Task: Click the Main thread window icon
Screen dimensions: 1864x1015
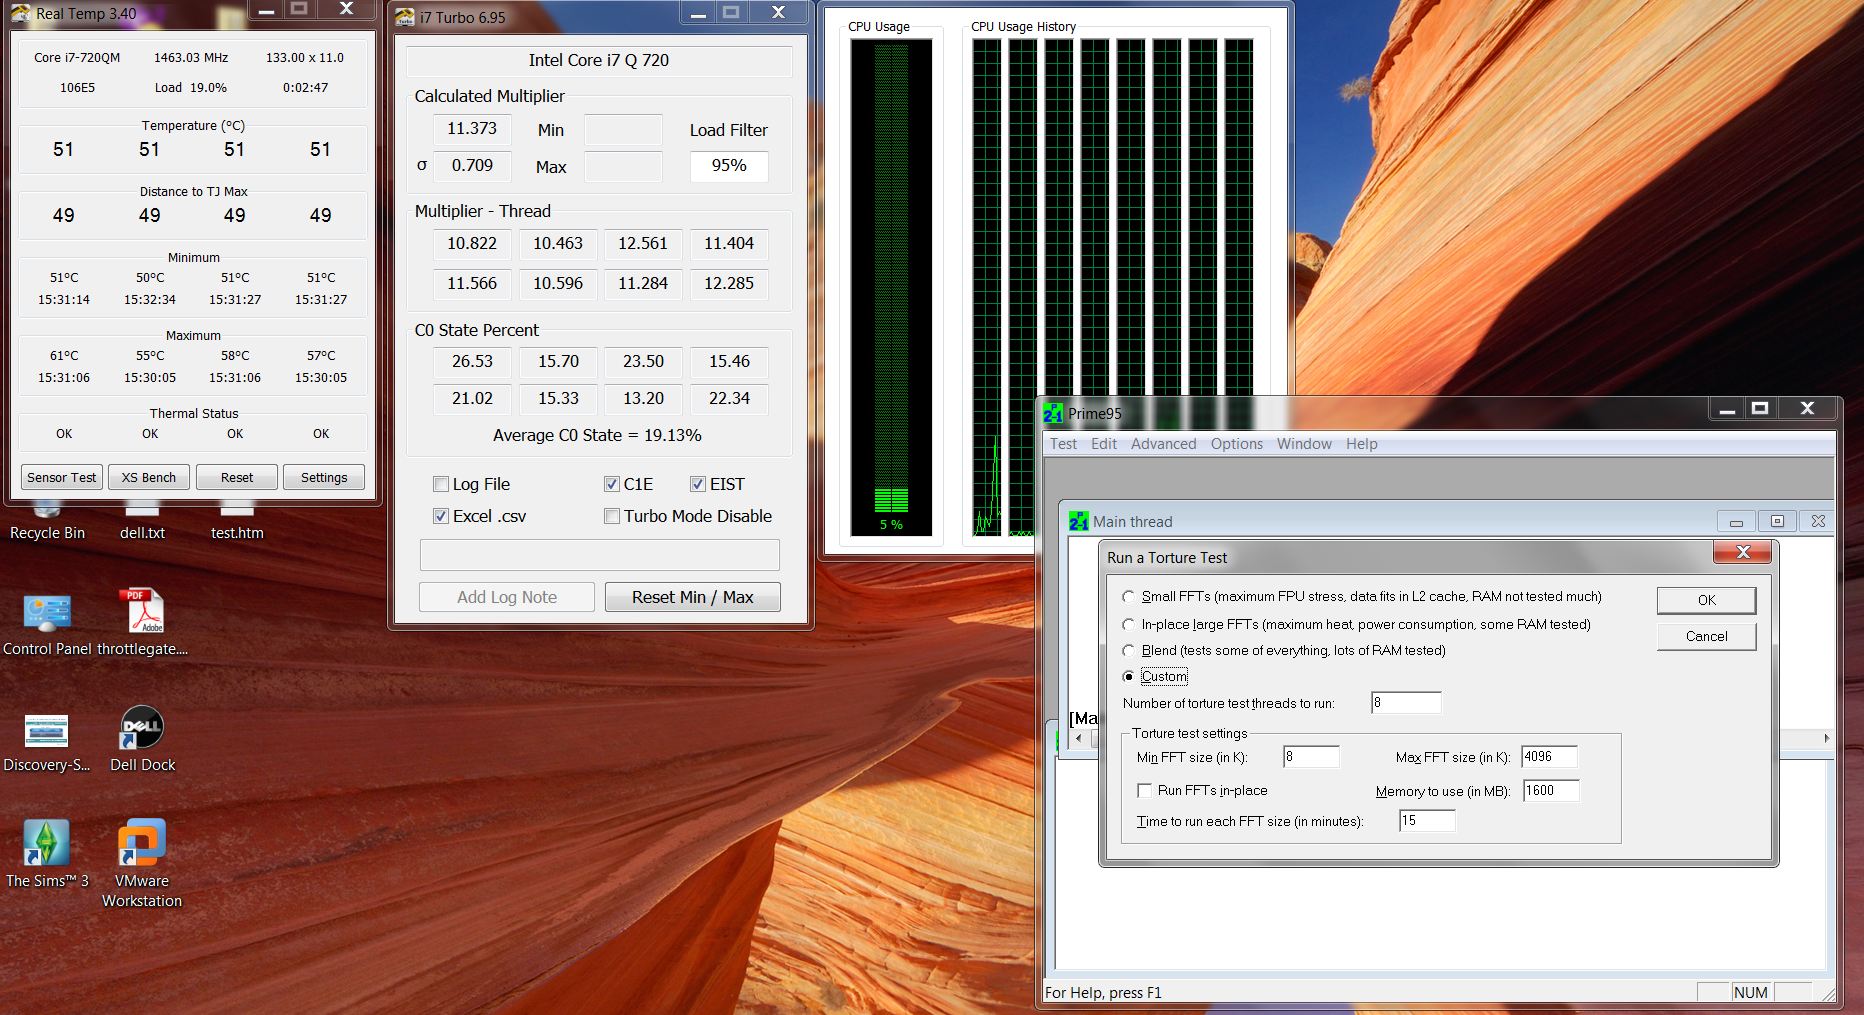Action: 1079,521
